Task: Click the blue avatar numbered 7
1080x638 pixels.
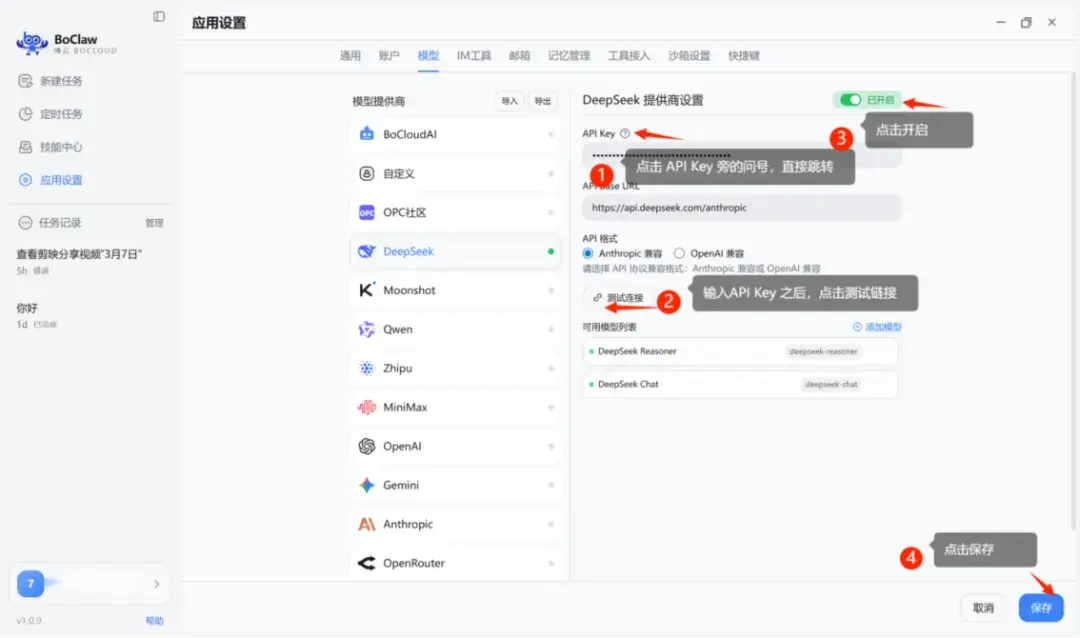Action: click(30, 584)
